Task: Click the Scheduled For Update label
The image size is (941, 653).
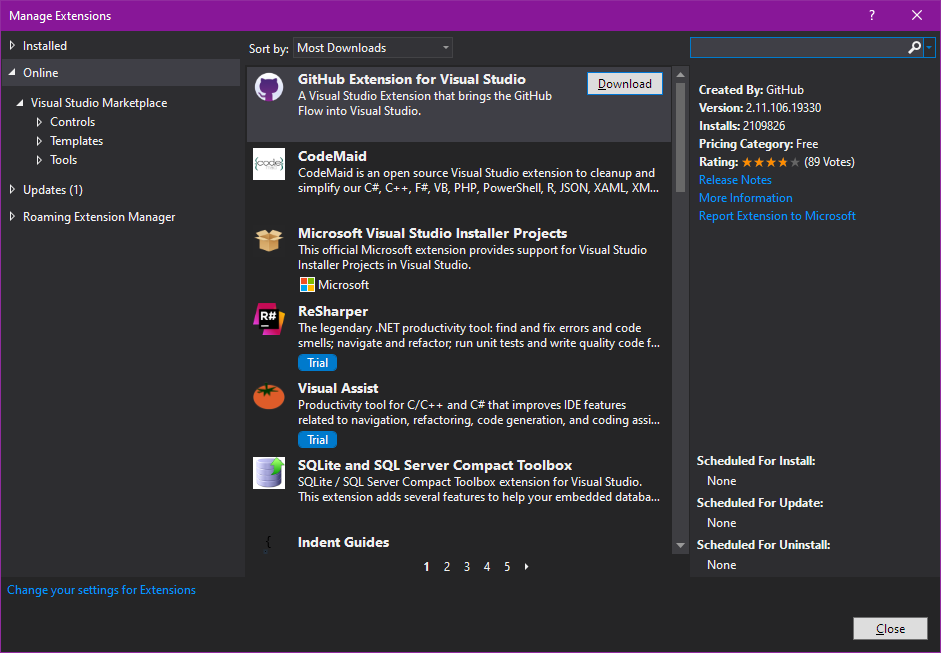Action: pos(760,503)
